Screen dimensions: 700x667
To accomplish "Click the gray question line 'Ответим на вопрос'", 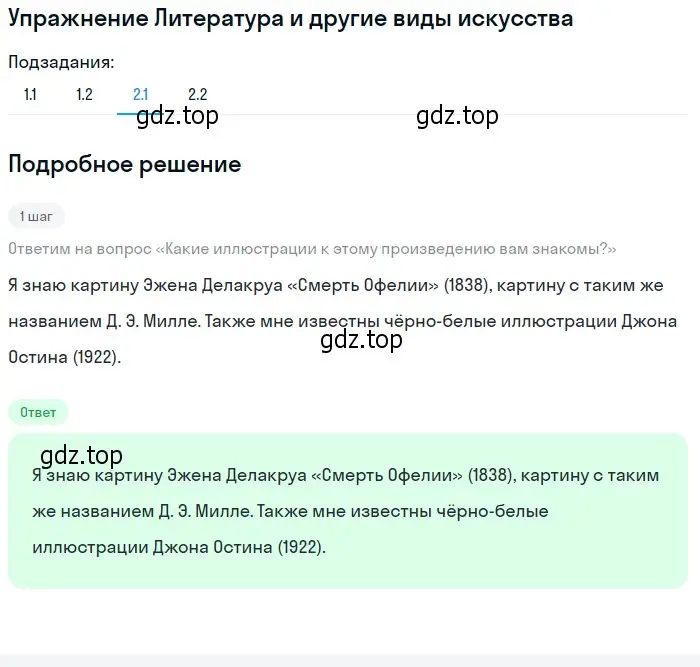I will (312, 249).
